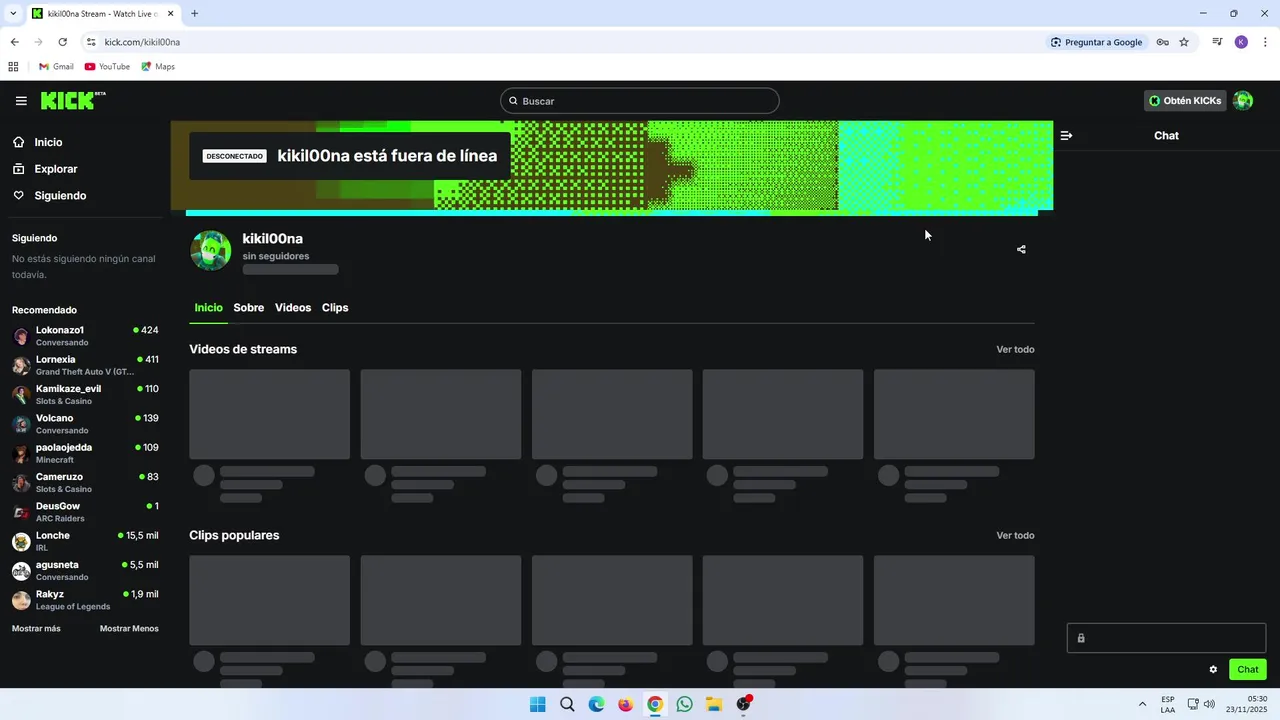Click the chat message input box
1280x720 pixels.
pos(1166,638)
